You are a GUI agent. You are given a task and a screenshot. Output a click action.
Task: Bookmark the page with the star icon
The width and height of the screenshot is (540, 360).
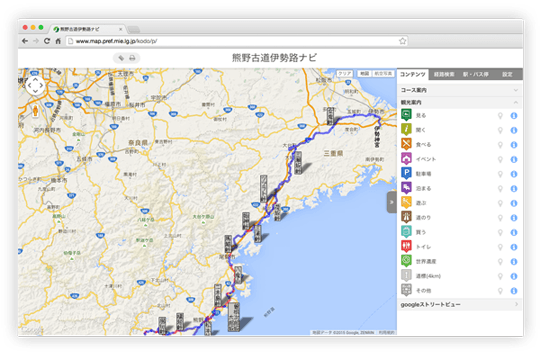coord(402,41)
